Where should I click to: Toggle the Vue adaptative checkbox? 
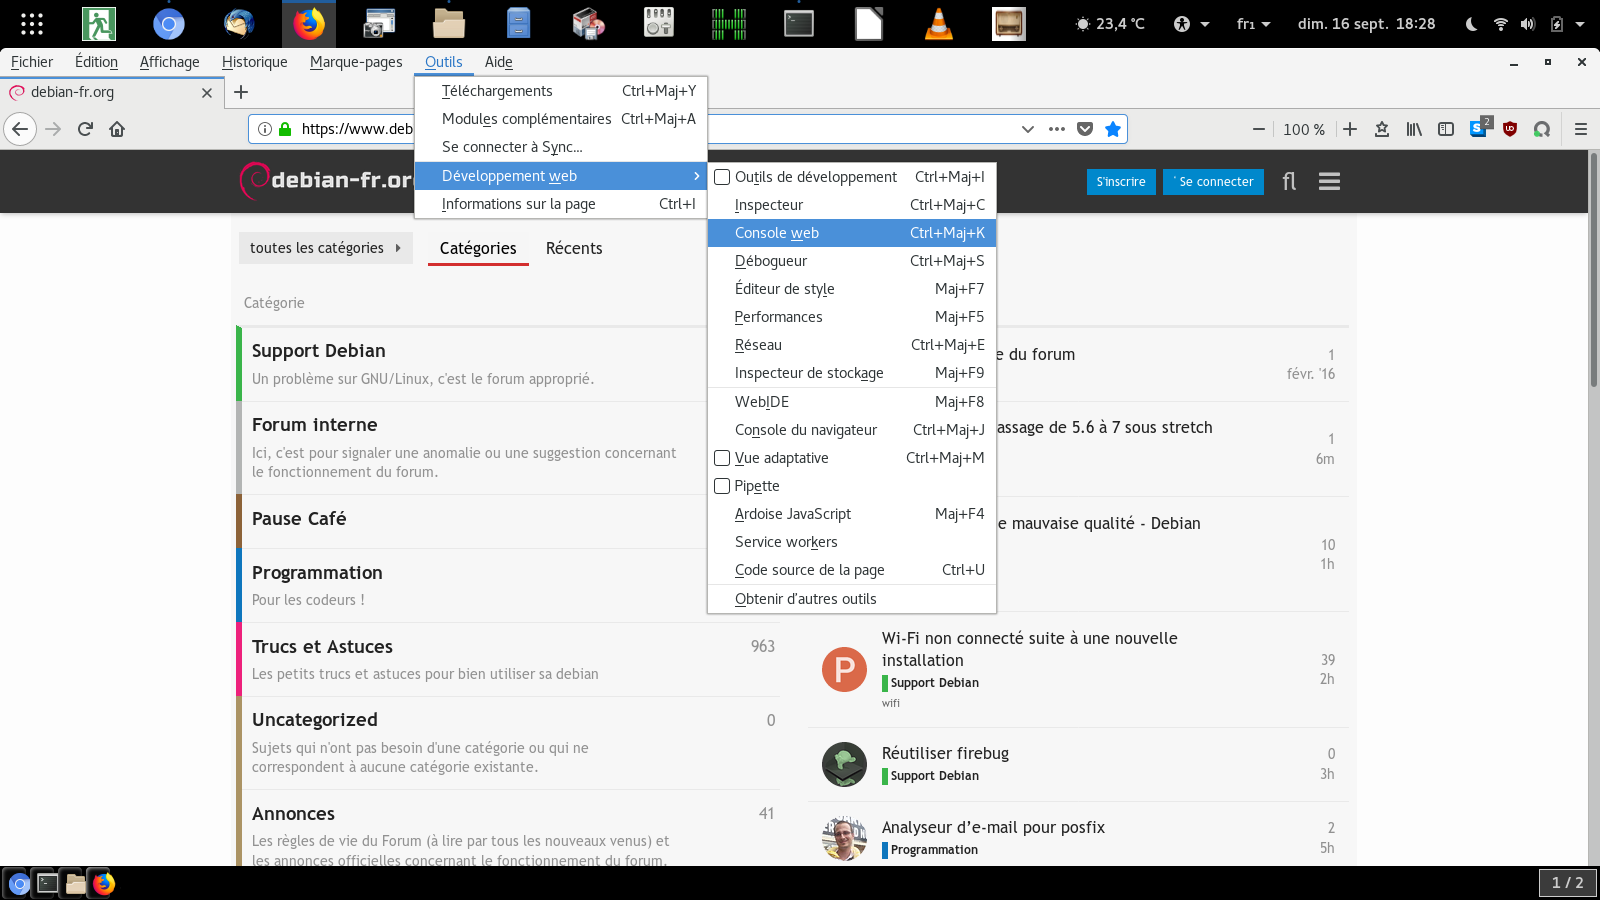722,458
